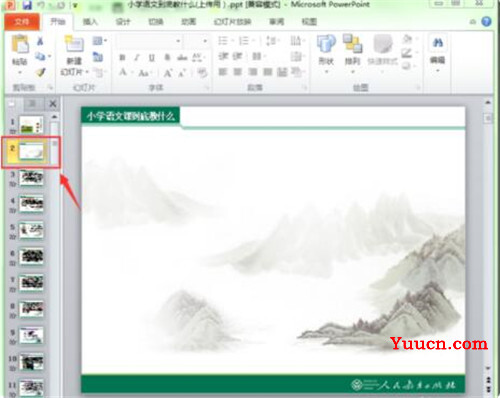Toggle Underline text formatting
This screenshot has height=398, width=500.
[152, 58]
